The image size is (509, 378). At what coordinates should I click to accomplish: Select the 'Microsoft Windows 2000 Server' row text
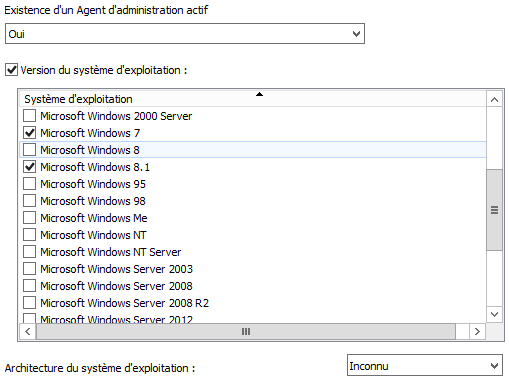click(x=116, y=116)
